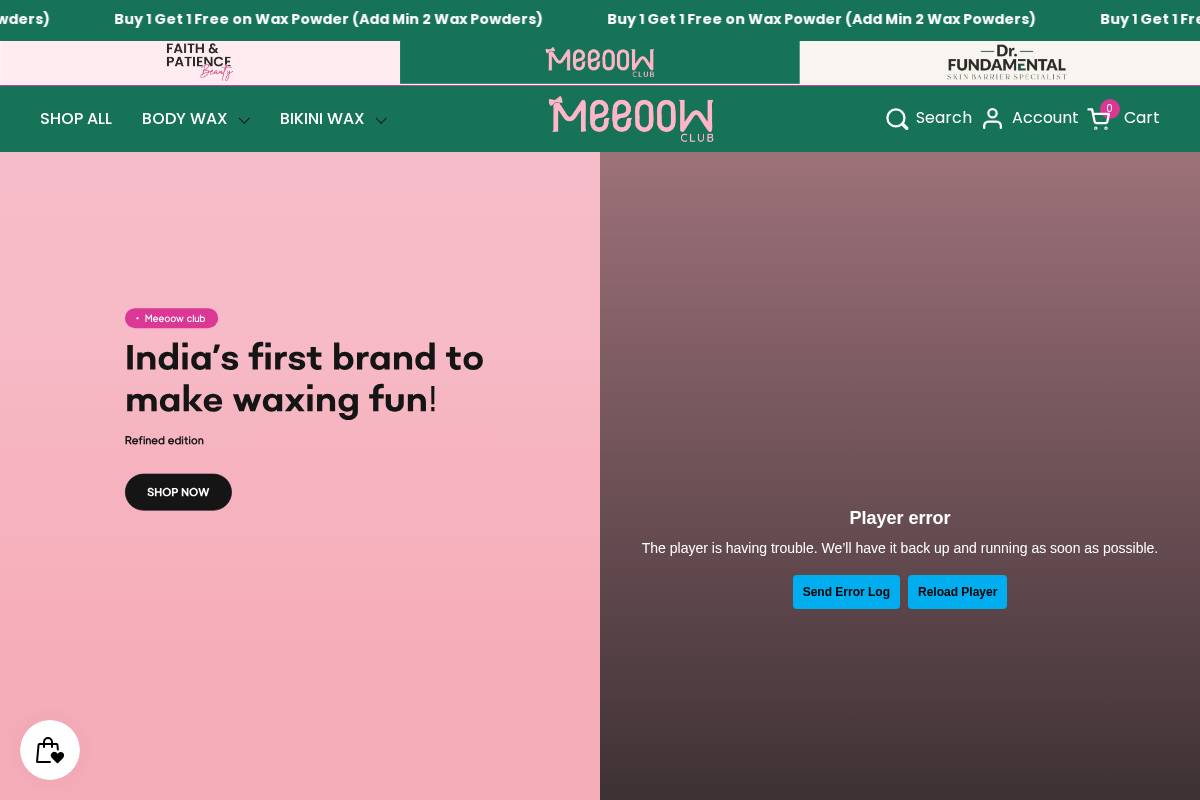1200x800 pixels.
Task: Open the Account text link
Action: click(1045, 118)
